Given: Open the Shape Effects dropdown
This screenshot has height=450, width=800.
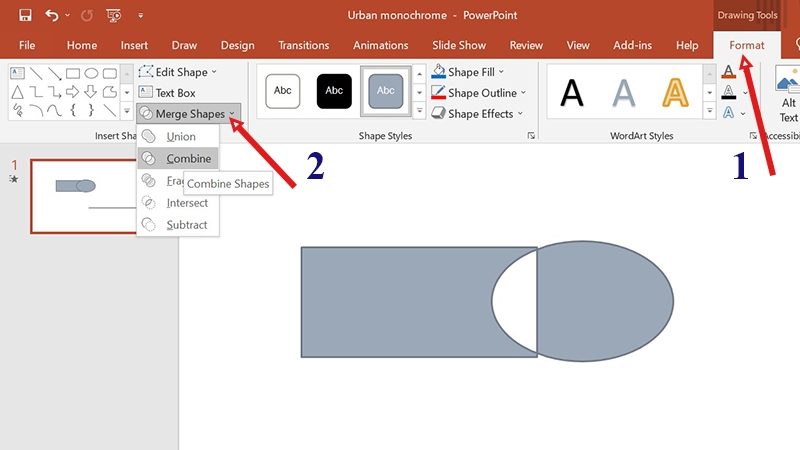Looking at the screenshot, I should [473, 114].
